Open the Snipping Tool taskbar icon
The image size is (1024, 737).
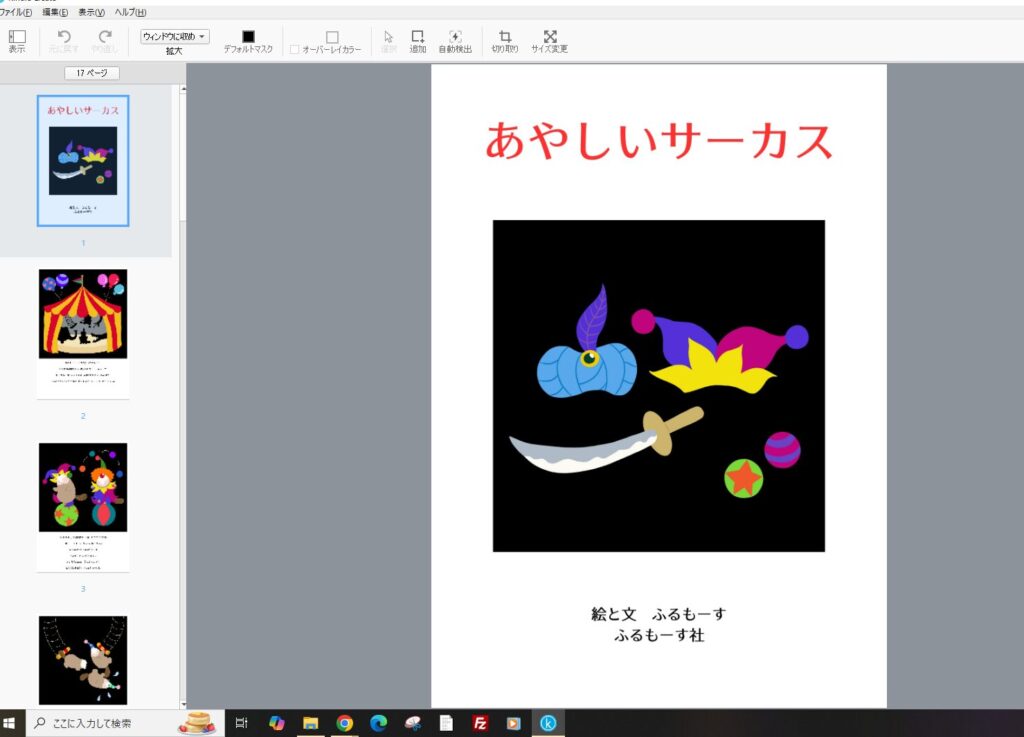[413, 723]
